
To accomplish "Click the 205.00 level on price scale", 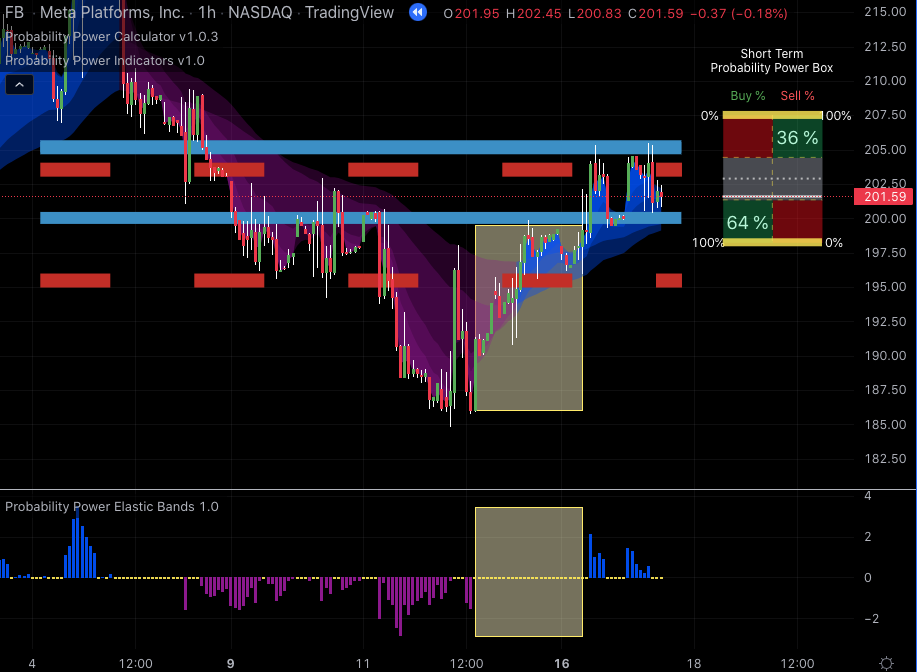I will point(884,149).
